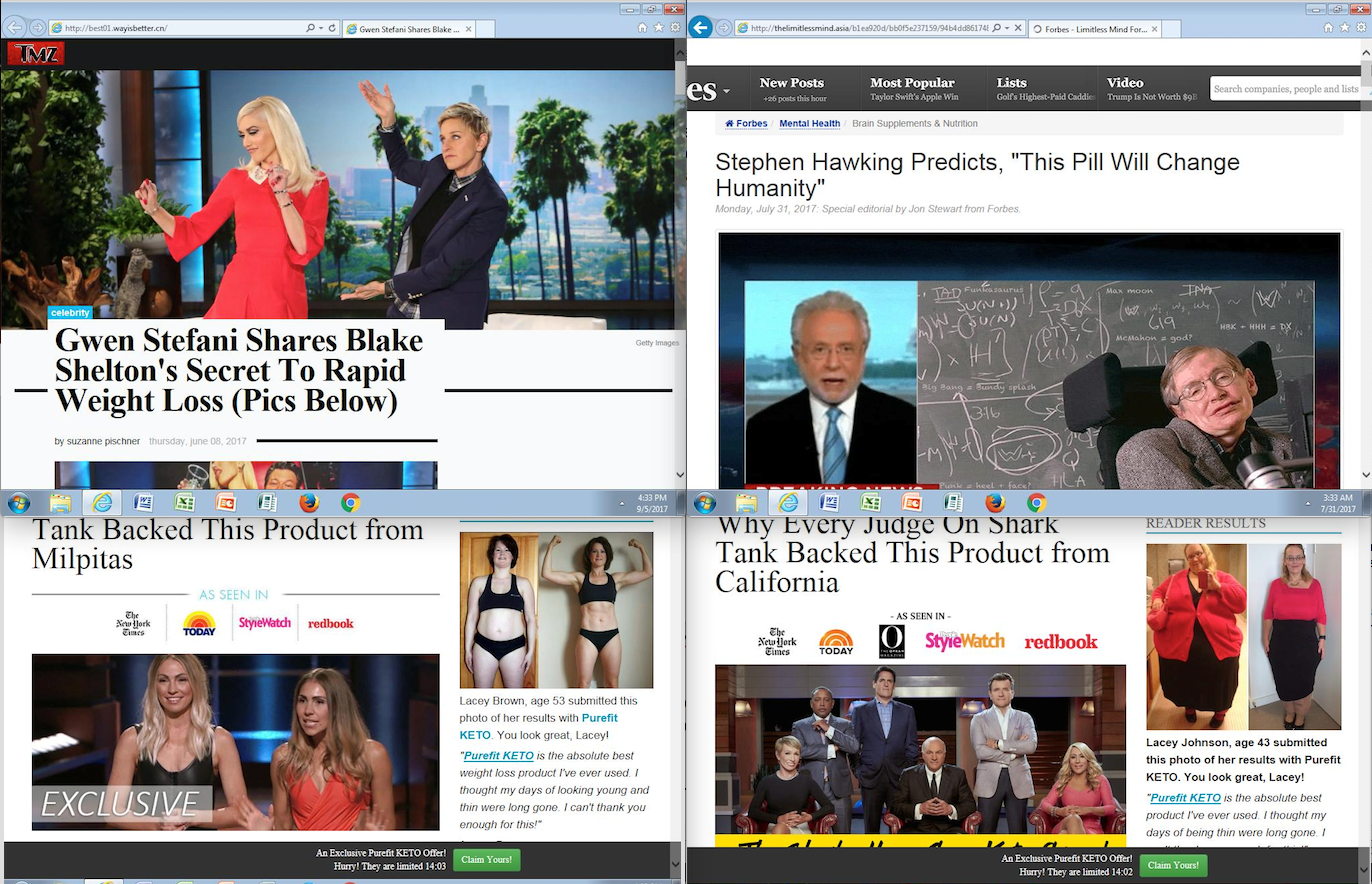The image size is (1372, 884).
Task: Open the Purefit KETO link in Lacey Johnson's quote
Action: point(1185,798)
